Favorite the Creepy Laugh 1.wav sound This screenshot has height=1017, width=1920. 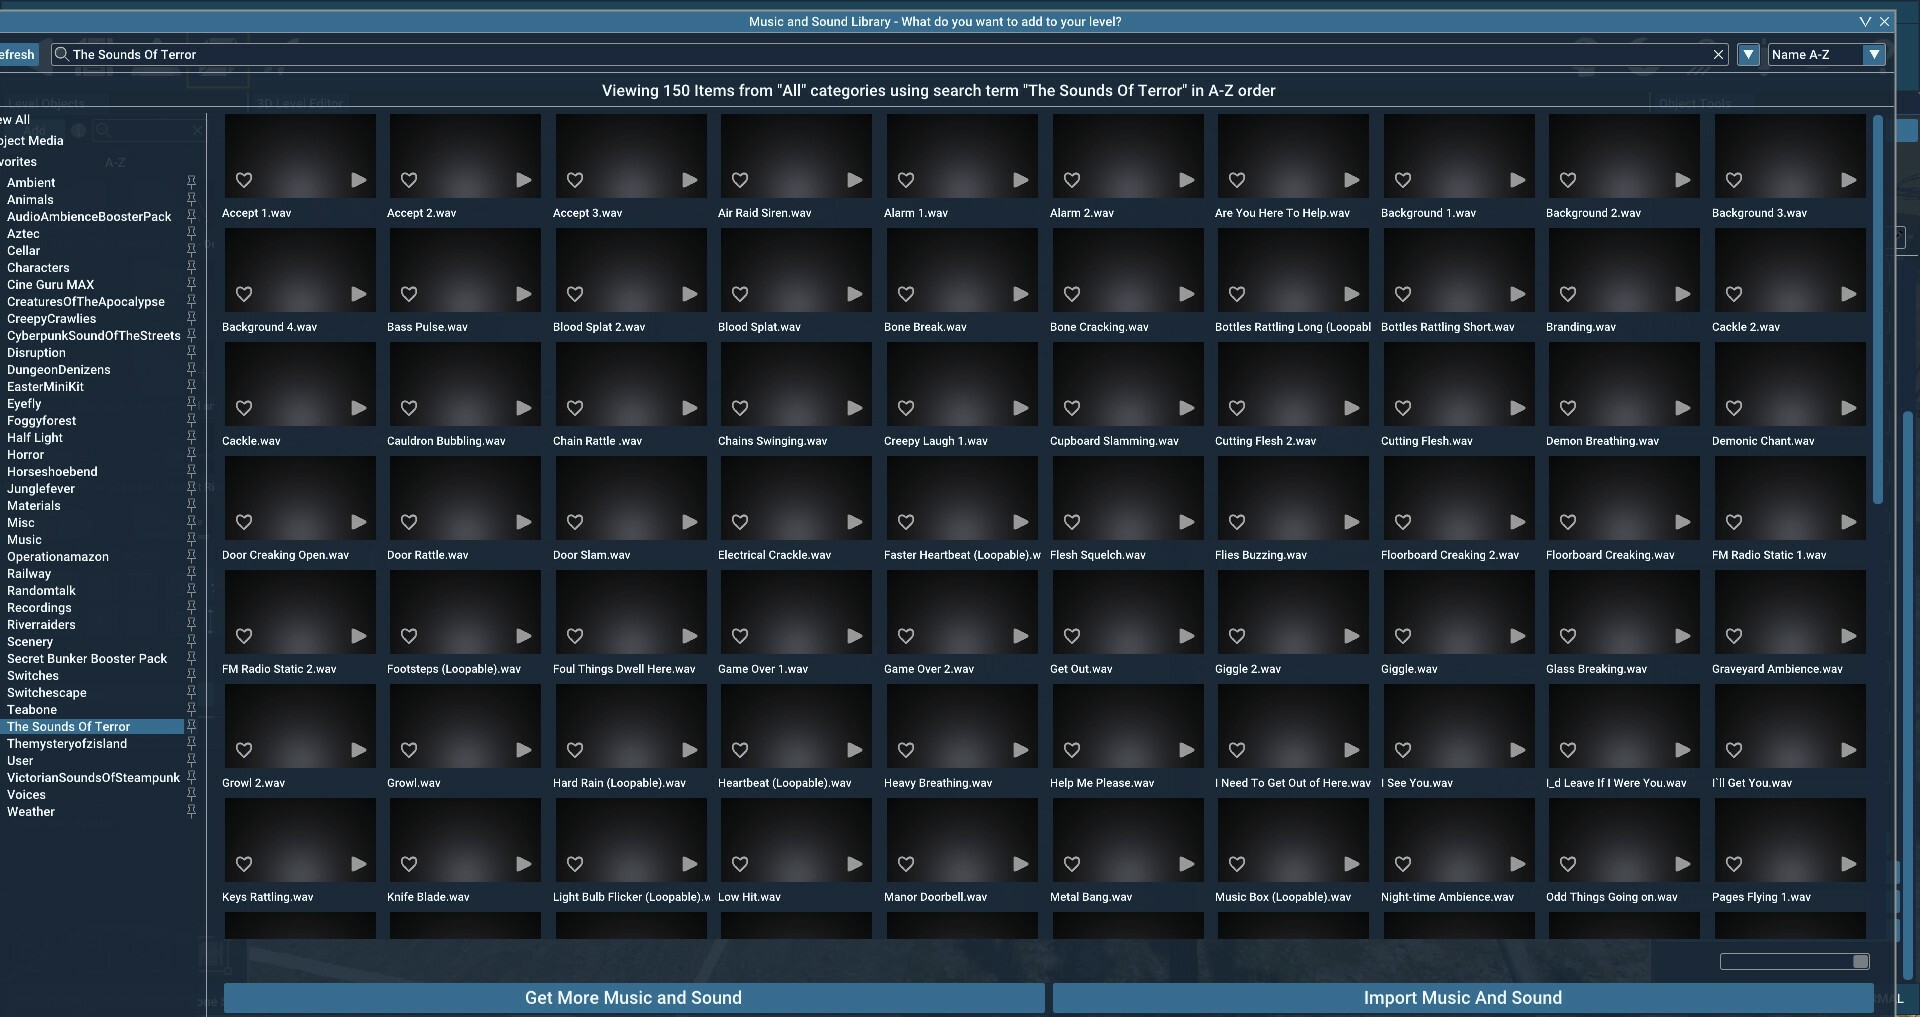[905, 408]
